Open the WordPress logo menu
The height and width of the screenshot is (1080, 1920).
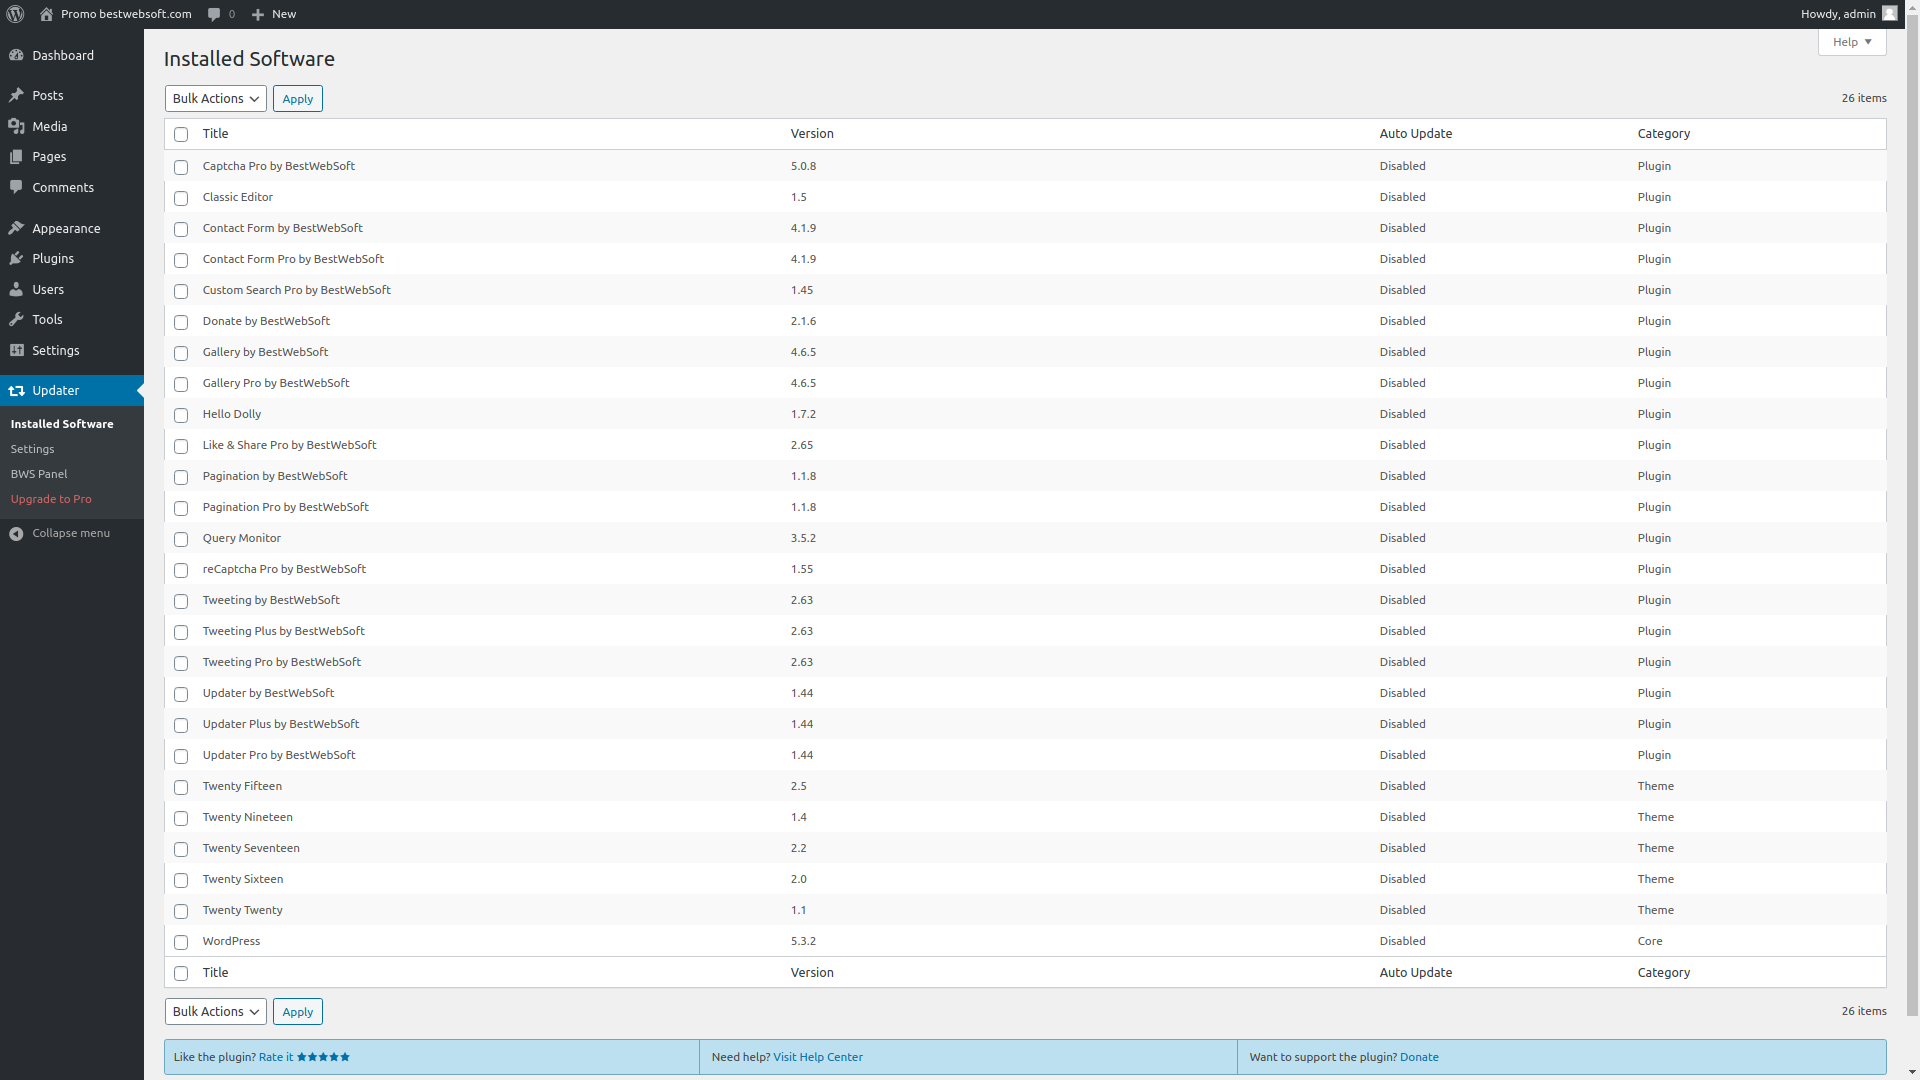[x=17, y=14]
